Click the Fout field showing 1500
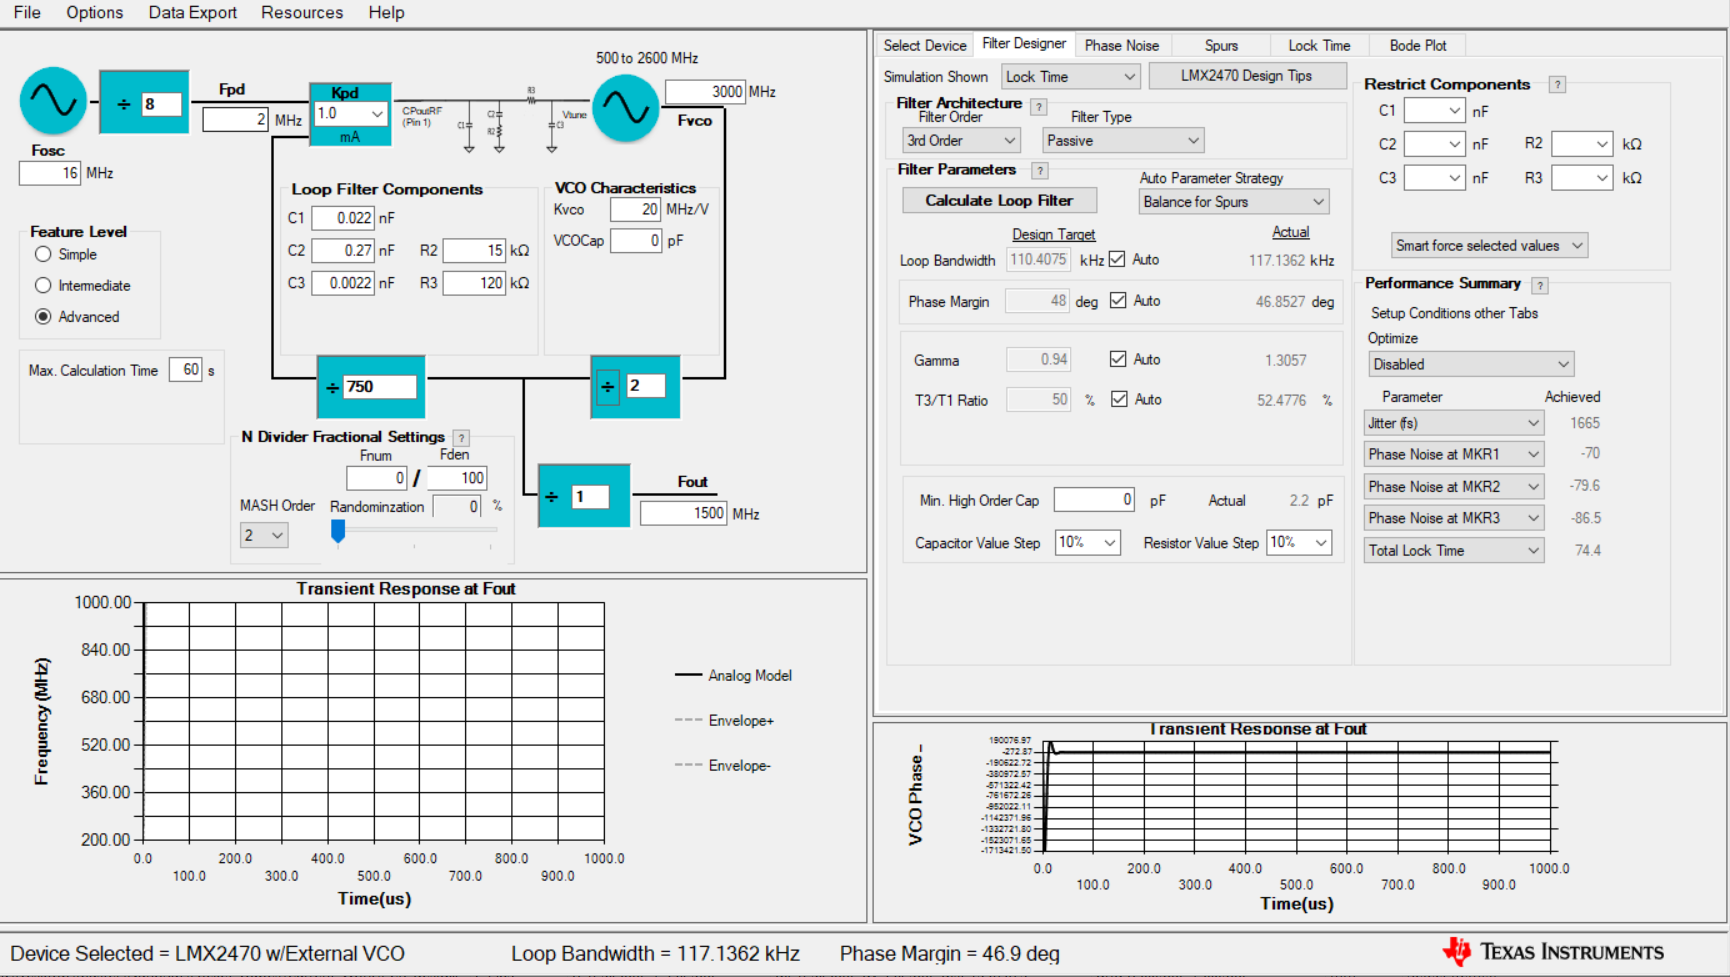Screen dimensions: 1730x977 683,513
